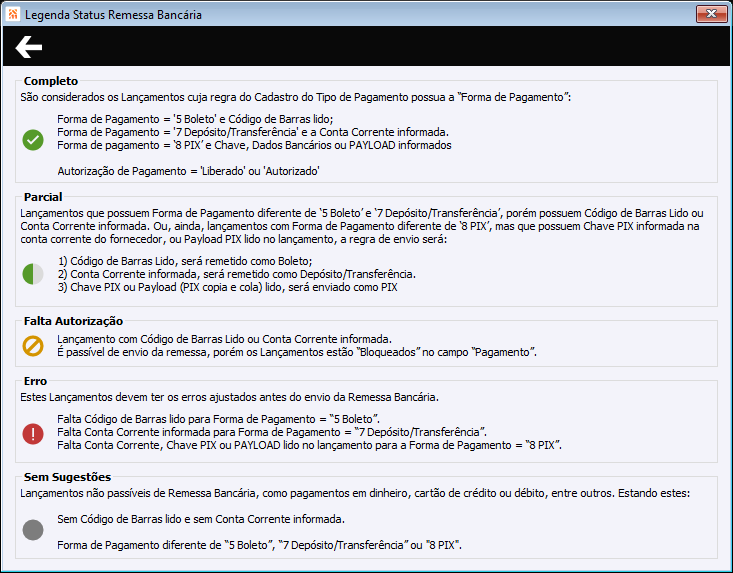Click "Sem Código de Barras lido e sem Conta Corrente" line
This screenshot has width=733, height=573.
click(x=201, y=519)
